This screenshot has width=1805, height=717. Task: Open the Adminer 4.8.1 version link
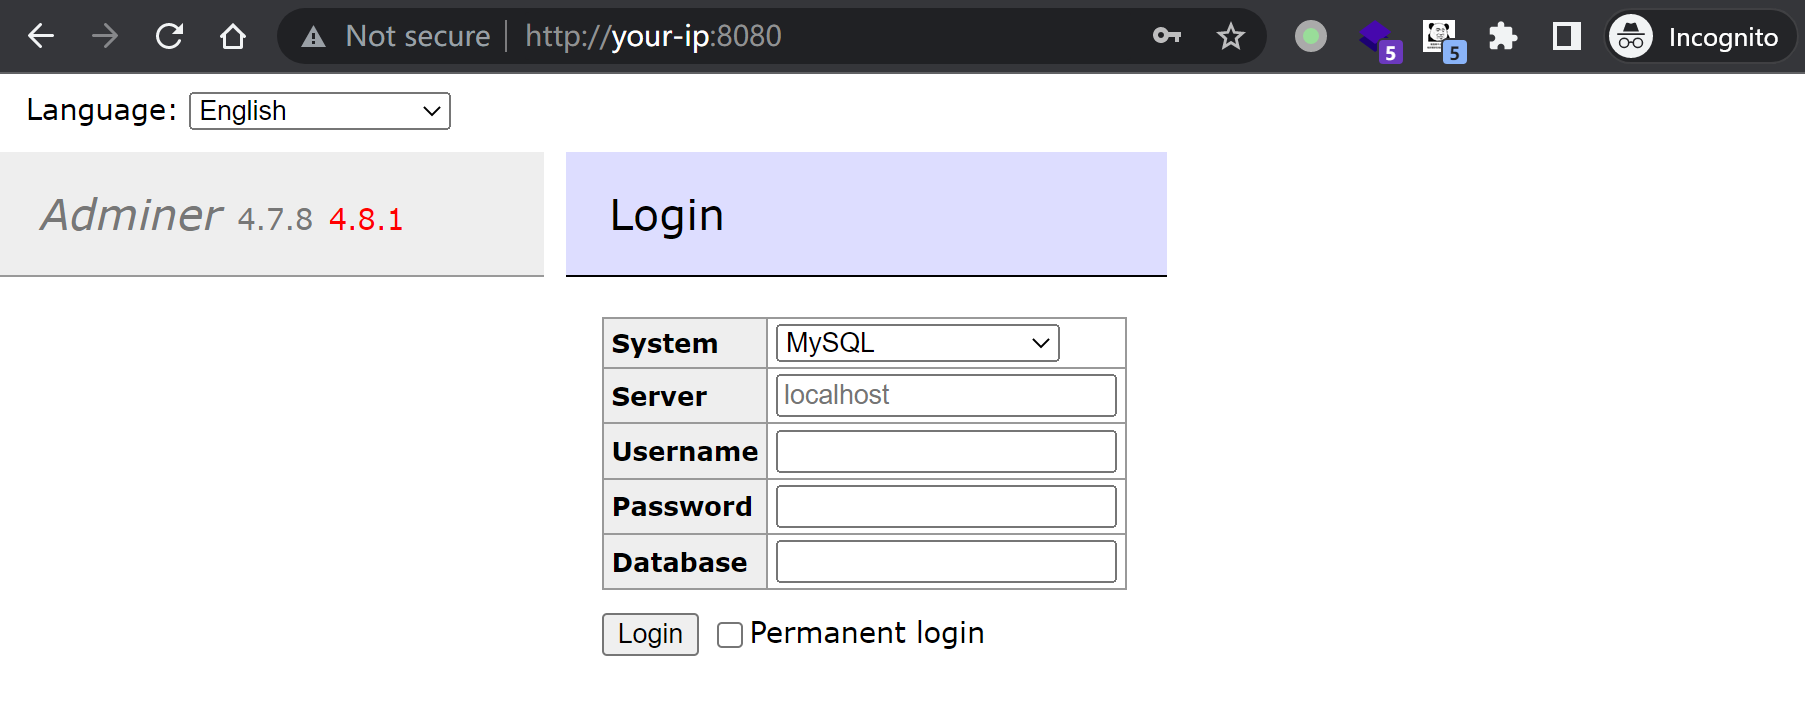[366, 220]
